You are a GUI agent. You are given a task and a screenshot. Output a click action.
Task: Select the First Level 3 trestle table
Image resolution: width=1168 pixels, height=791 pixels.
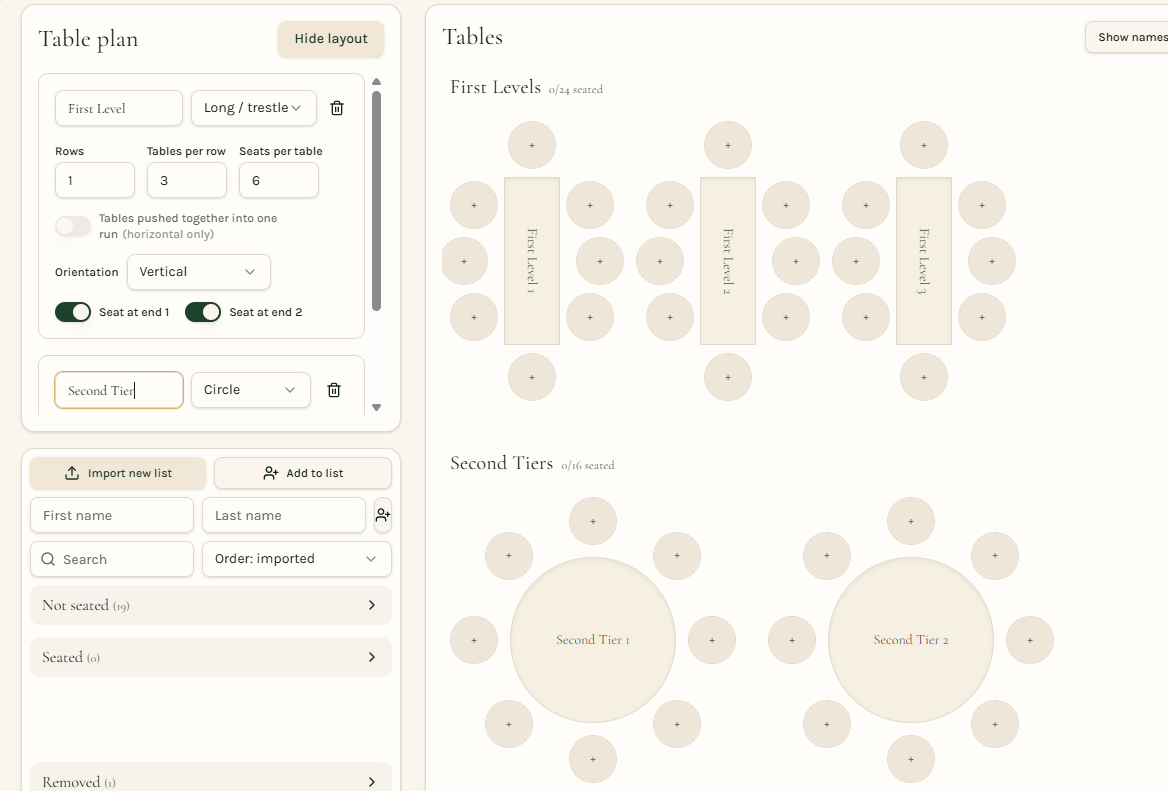[924, 261]
